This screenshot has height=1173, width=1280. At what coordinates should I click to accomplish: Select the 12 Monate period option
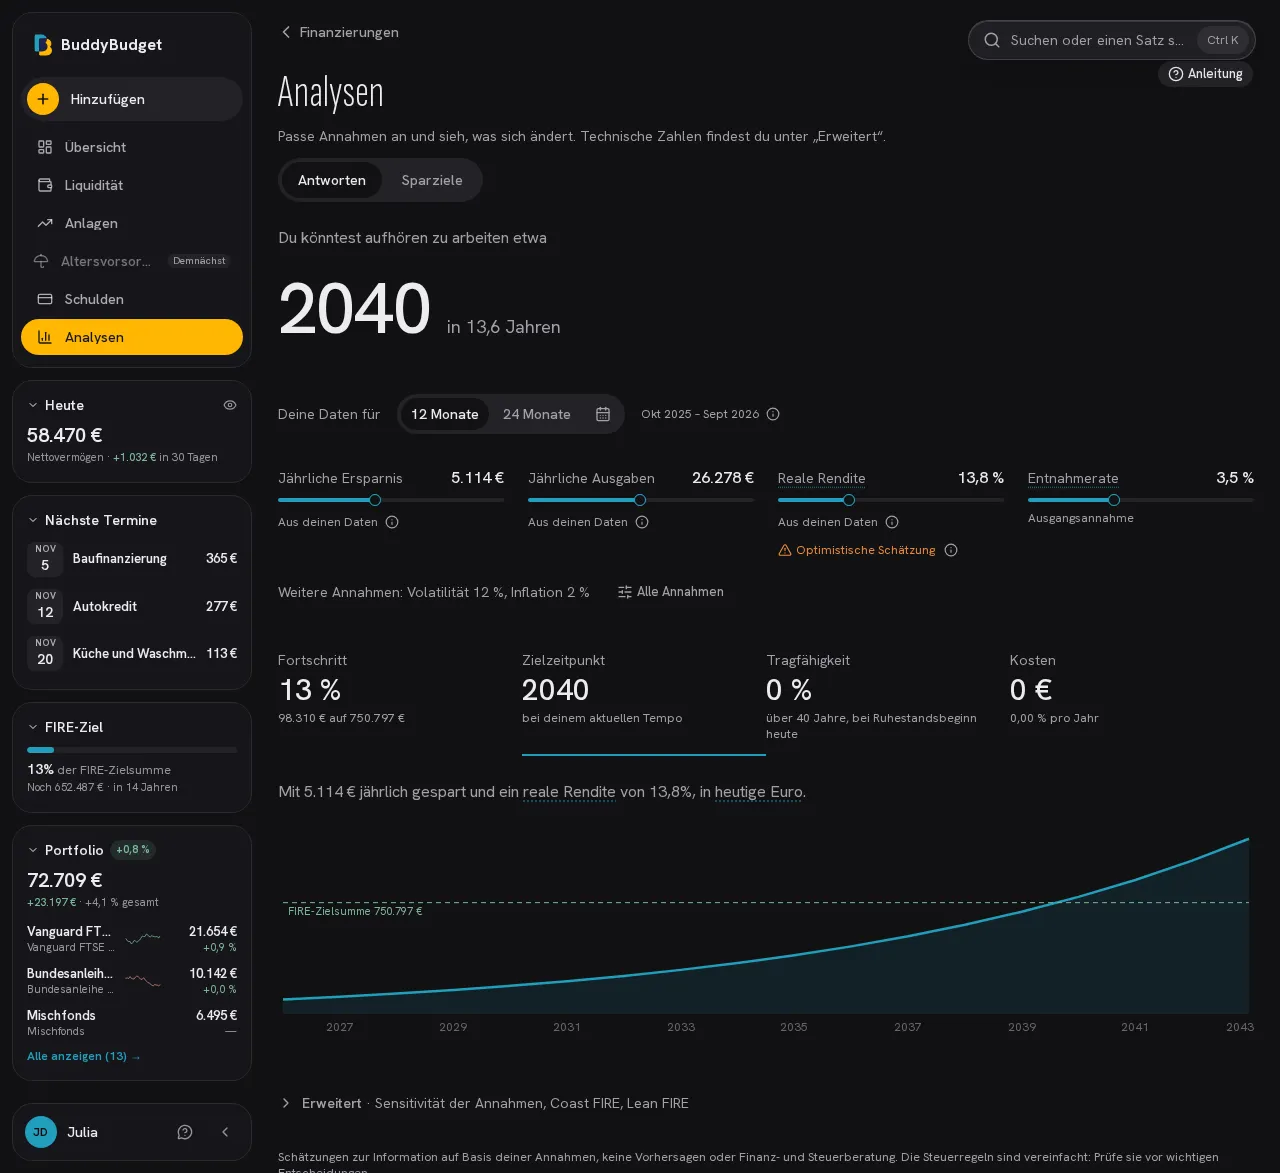point(445,414)
